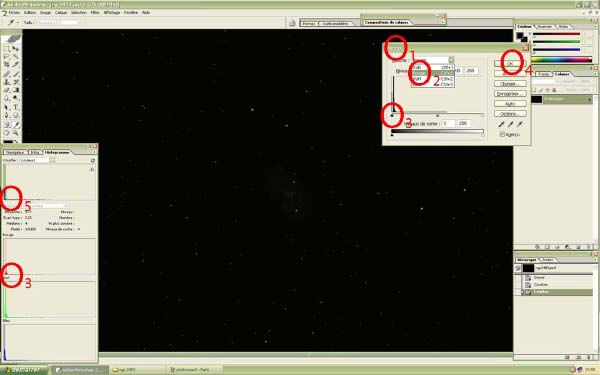Select the Magic Wand tool
Image resolution: width=600 pixels, height=375 pixels.
16,57
